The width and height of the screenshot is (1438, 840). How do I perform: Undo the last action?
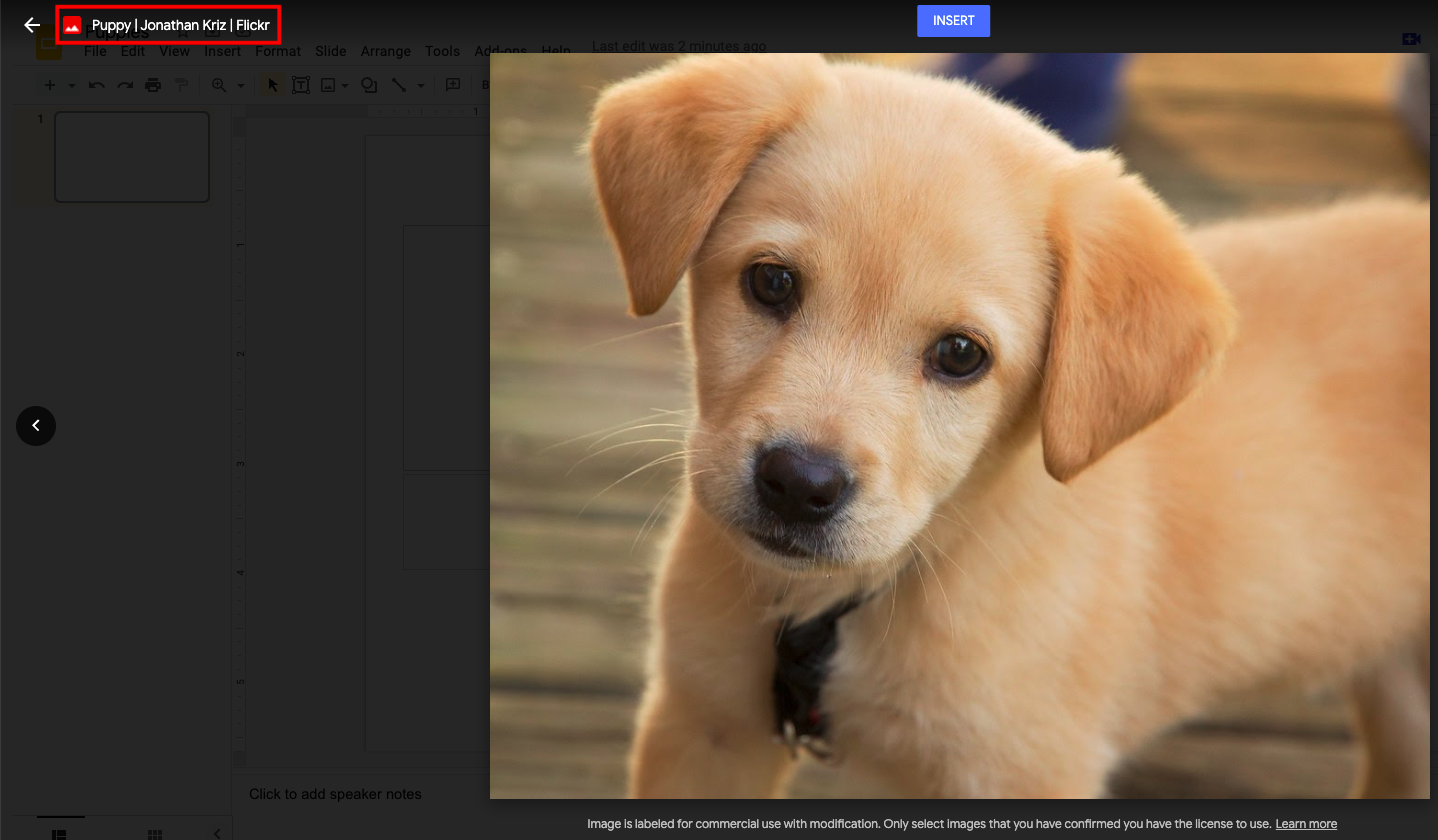(x=97, y=85)
